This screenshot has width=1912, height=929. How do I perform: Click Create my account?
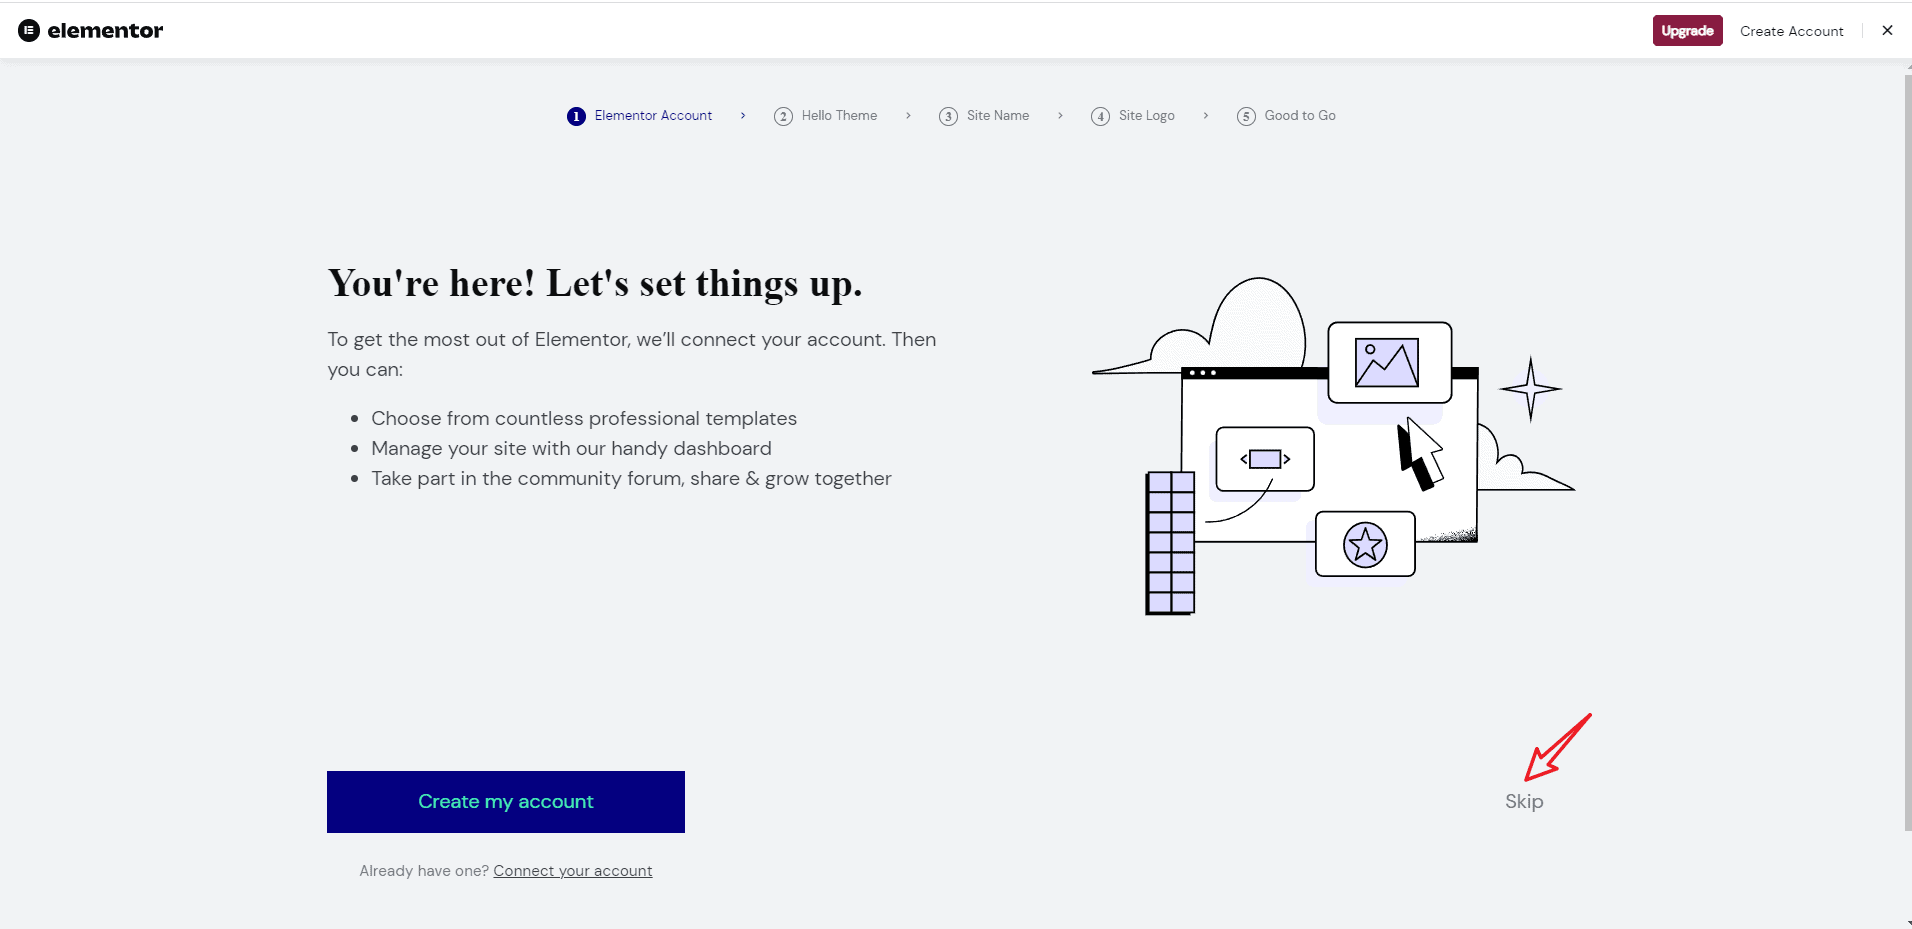(505, 801)
